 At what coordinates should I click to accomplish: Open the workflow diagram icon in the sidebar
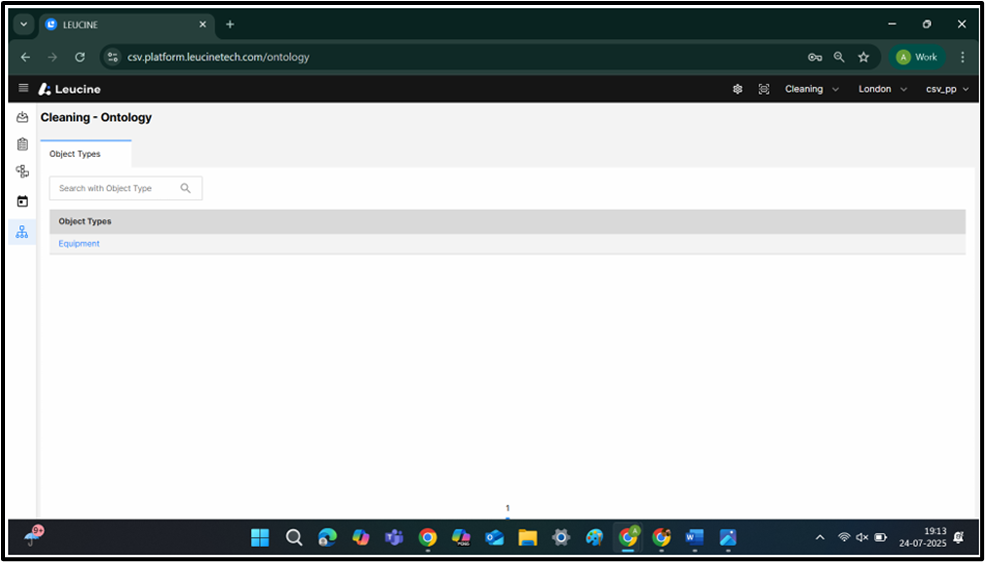pos(23,171)
